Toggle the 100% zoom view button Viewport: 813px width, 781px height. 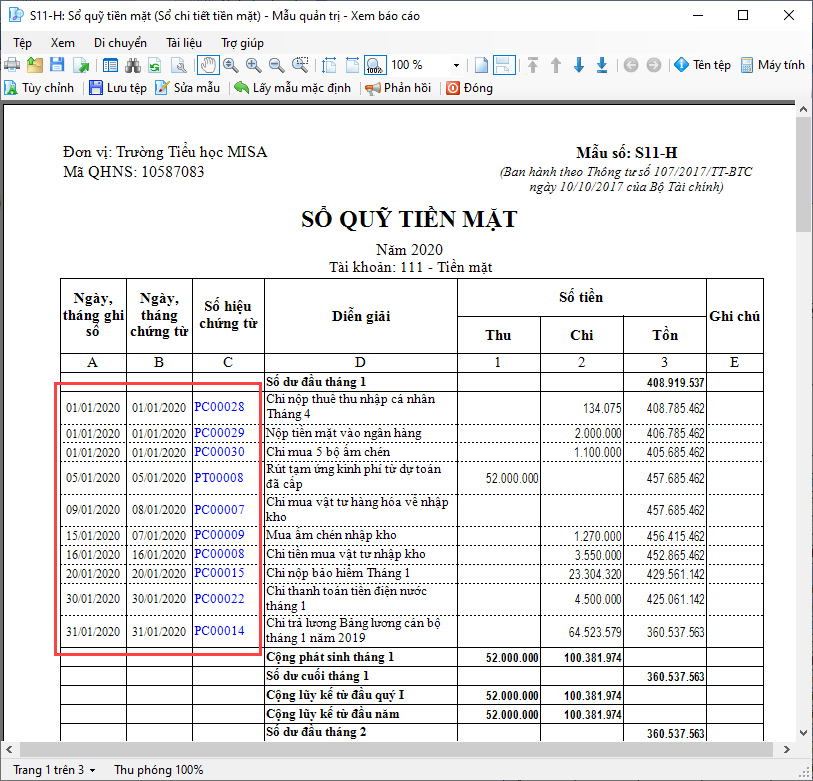click(x=374, y=65)
